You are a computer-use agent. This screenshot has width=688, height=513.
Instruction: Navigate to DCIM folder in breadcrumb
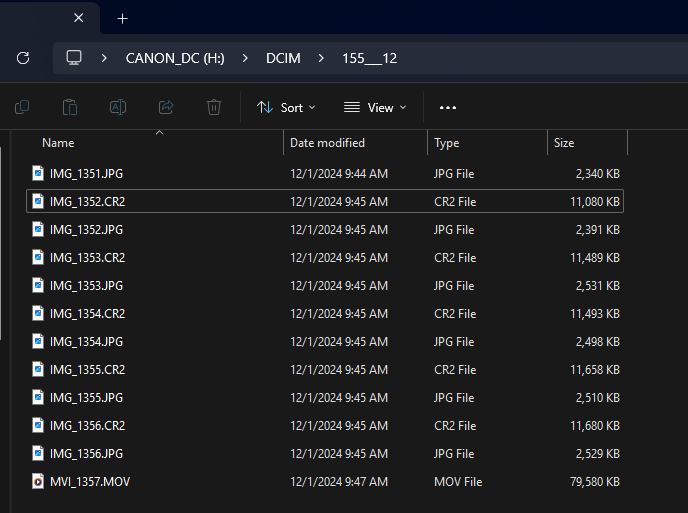[283, 58]
